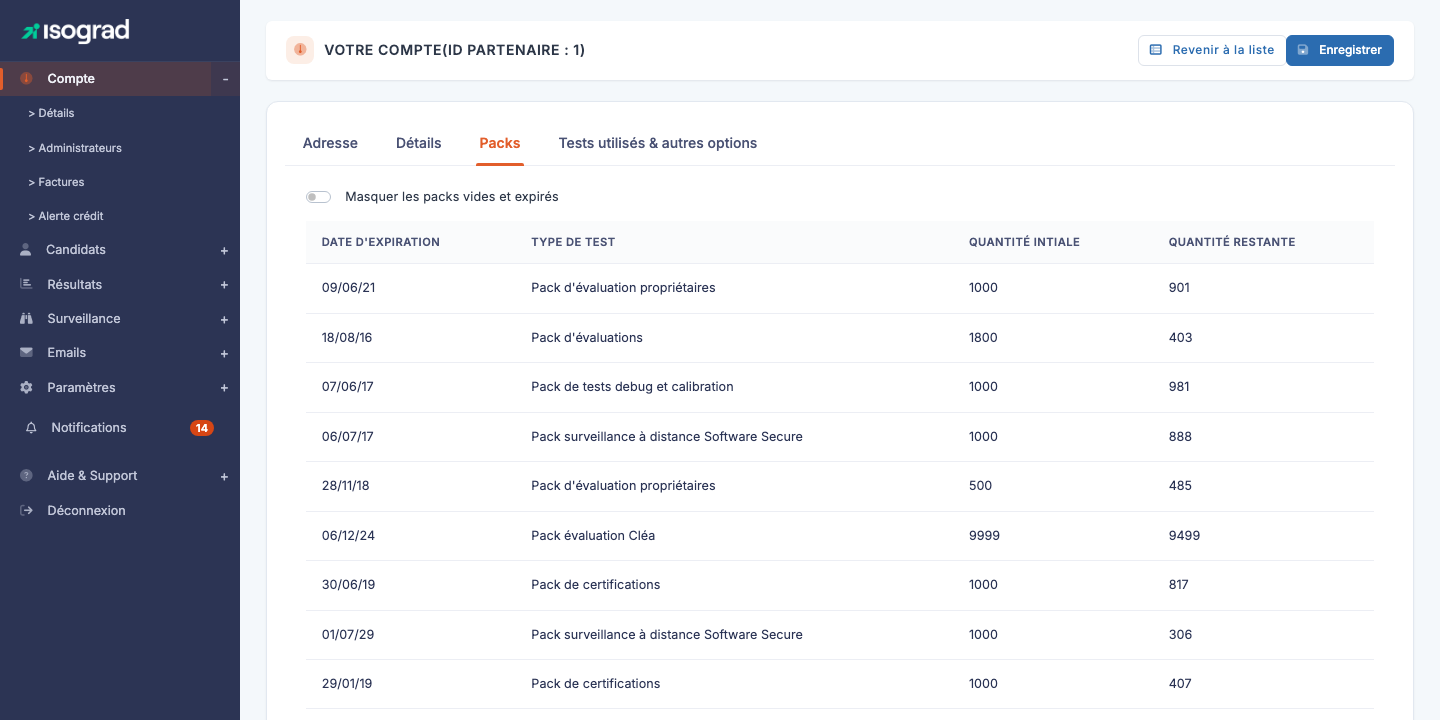Click the expiration date 09/06/21
The image size is (1440, 720).
(x=348, y=288)
